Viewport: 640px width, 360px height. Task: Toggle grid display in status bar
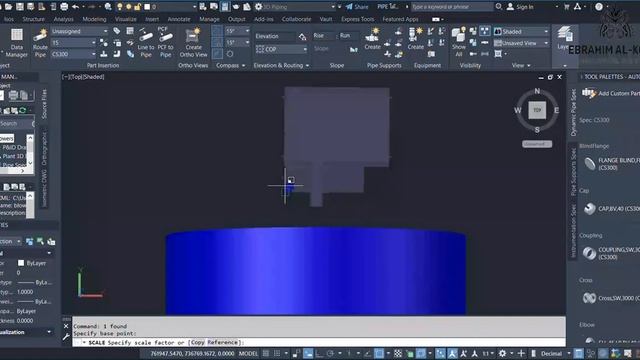(266, 353)
